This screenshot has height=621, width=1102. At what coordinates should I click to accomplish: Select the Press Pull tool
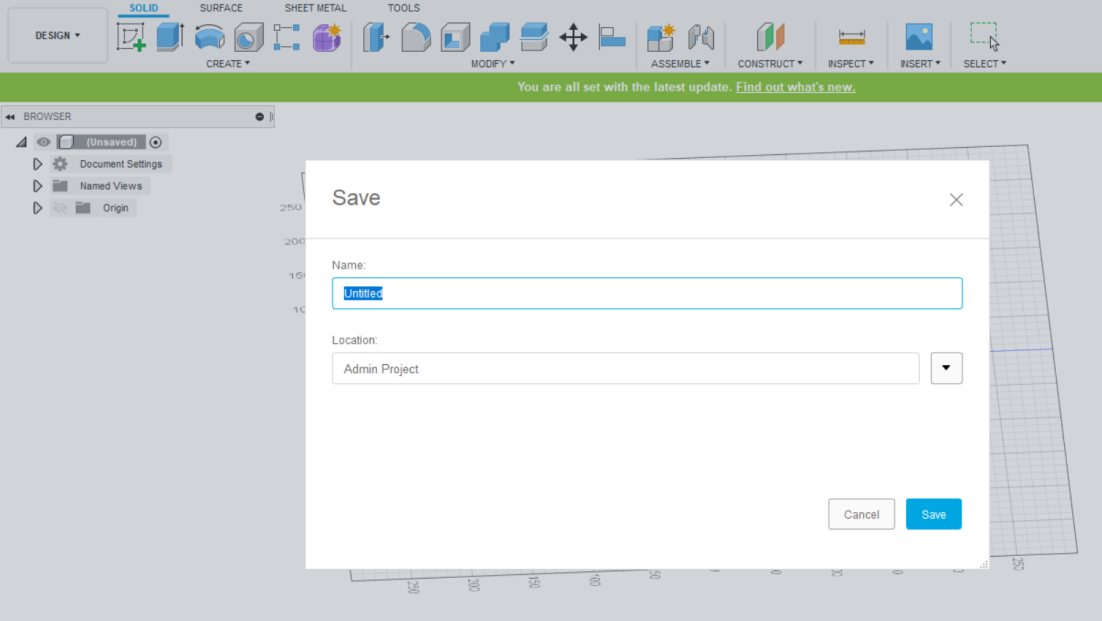376,37
